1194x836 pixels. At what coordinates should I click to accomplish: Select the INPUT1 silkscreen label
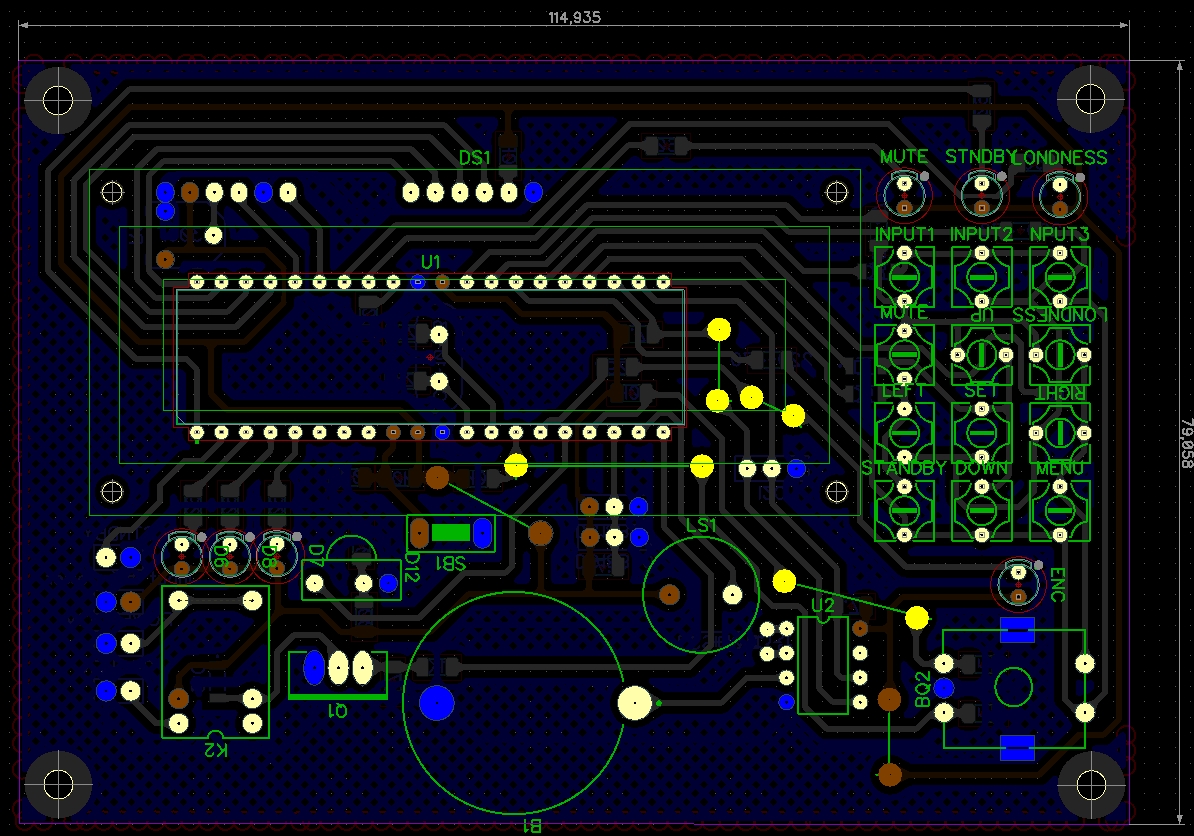click(x=904, y=235)
